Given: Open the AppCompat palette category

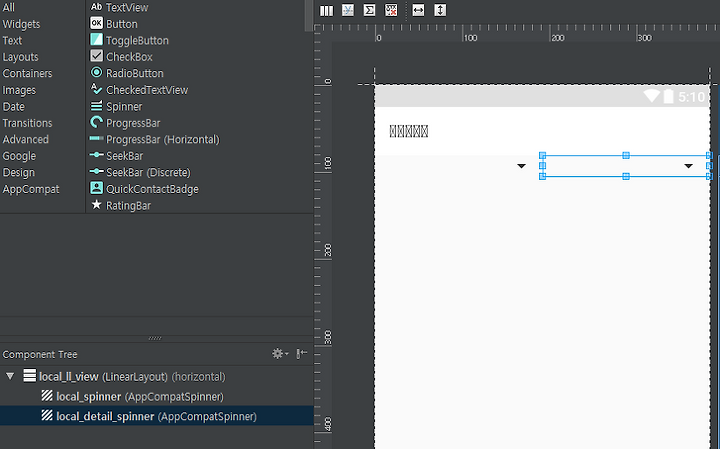Looking at the screenshot, I should (31, 189).
